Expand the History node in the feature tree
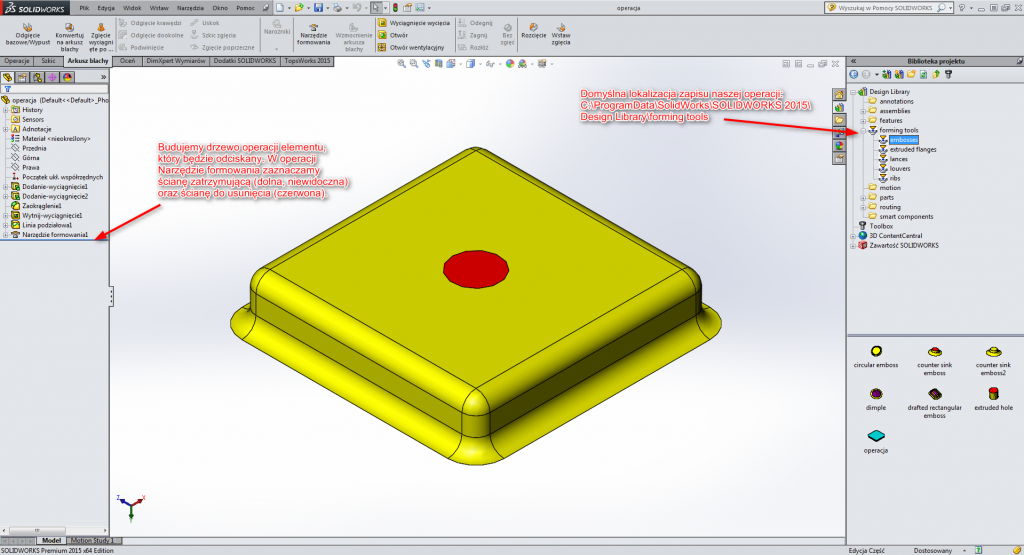This screenshot has width=1024, height=555. (5, 110)
